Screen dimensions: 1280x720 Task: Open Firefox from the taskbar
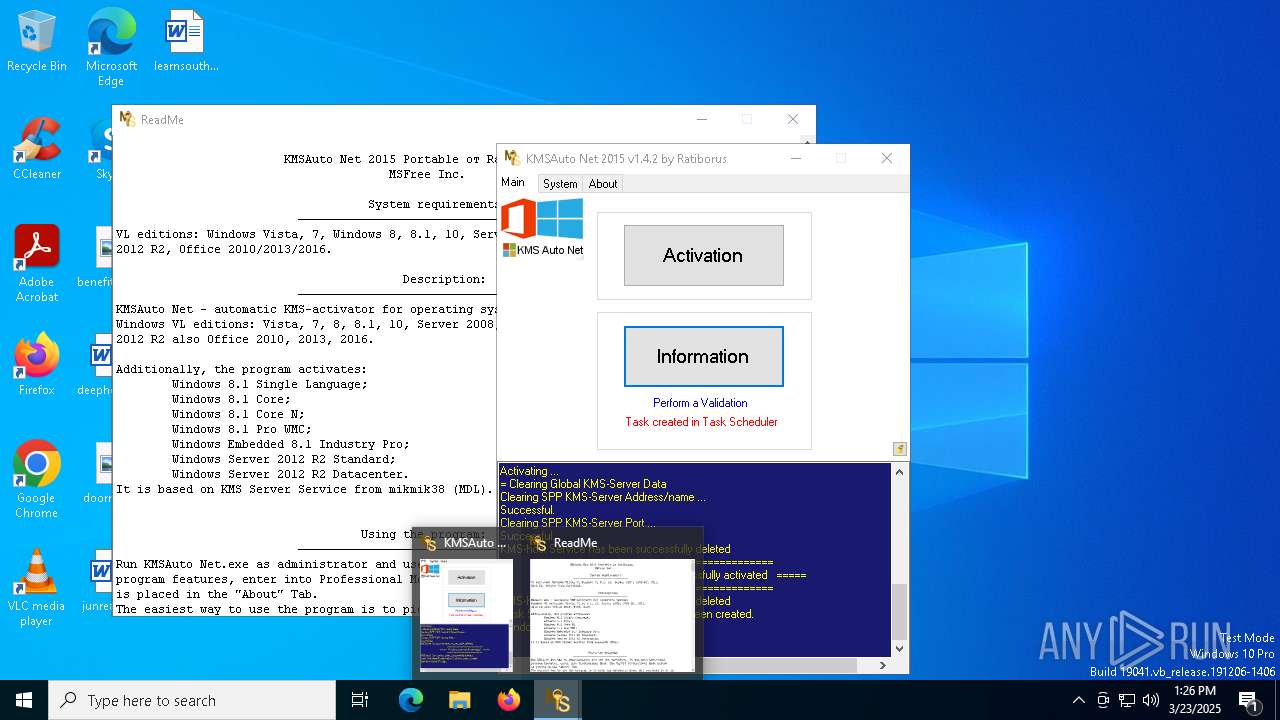click(509, 700)
